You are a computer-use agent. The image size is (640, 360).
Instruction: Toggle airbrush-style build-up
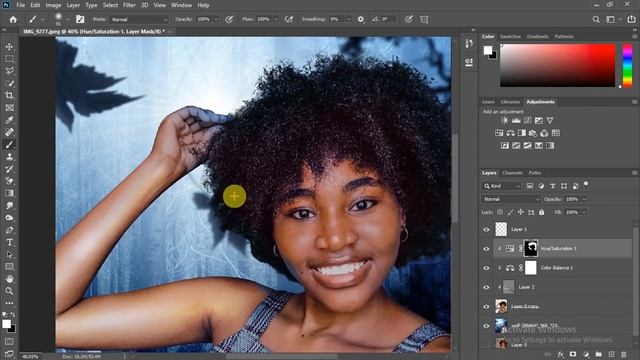click(x=289, y=19)
